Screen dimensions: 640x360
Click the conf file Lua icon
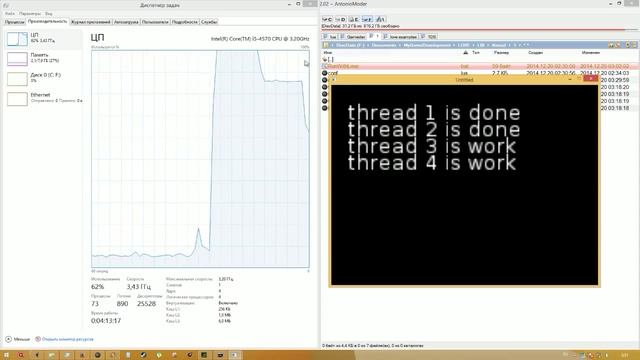tap(325, 73)
